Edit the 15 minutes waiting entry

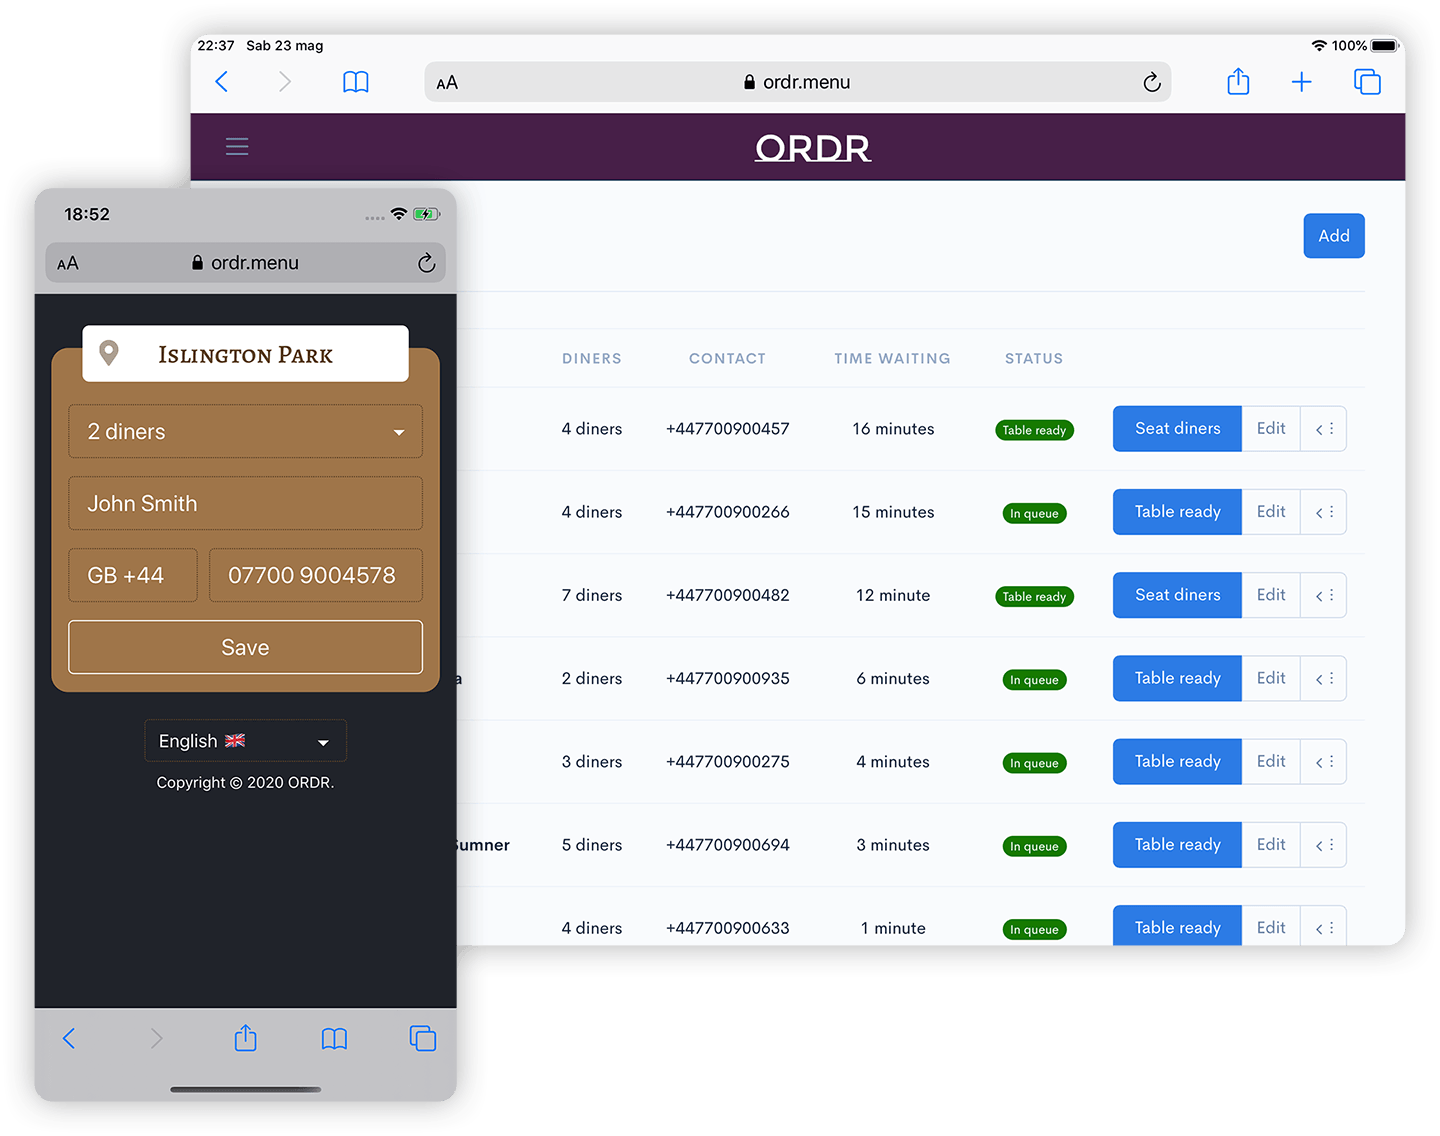pyautogui.click(x=1271, y=512)
